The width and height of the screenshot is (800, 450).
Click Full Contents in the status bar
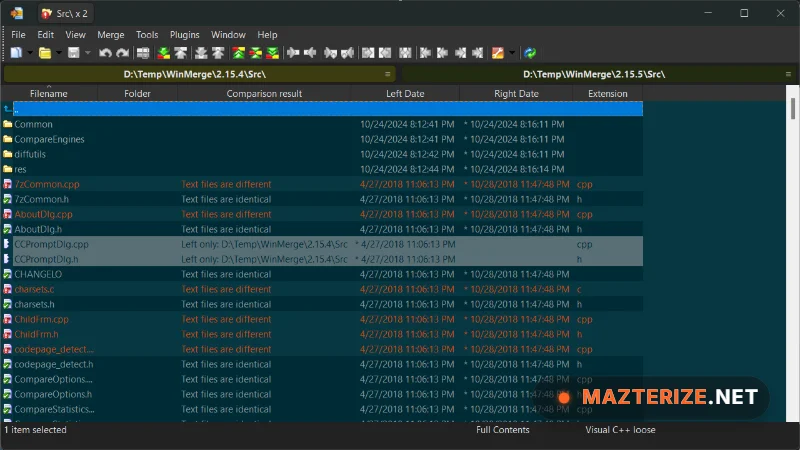[x=503, y=430]
